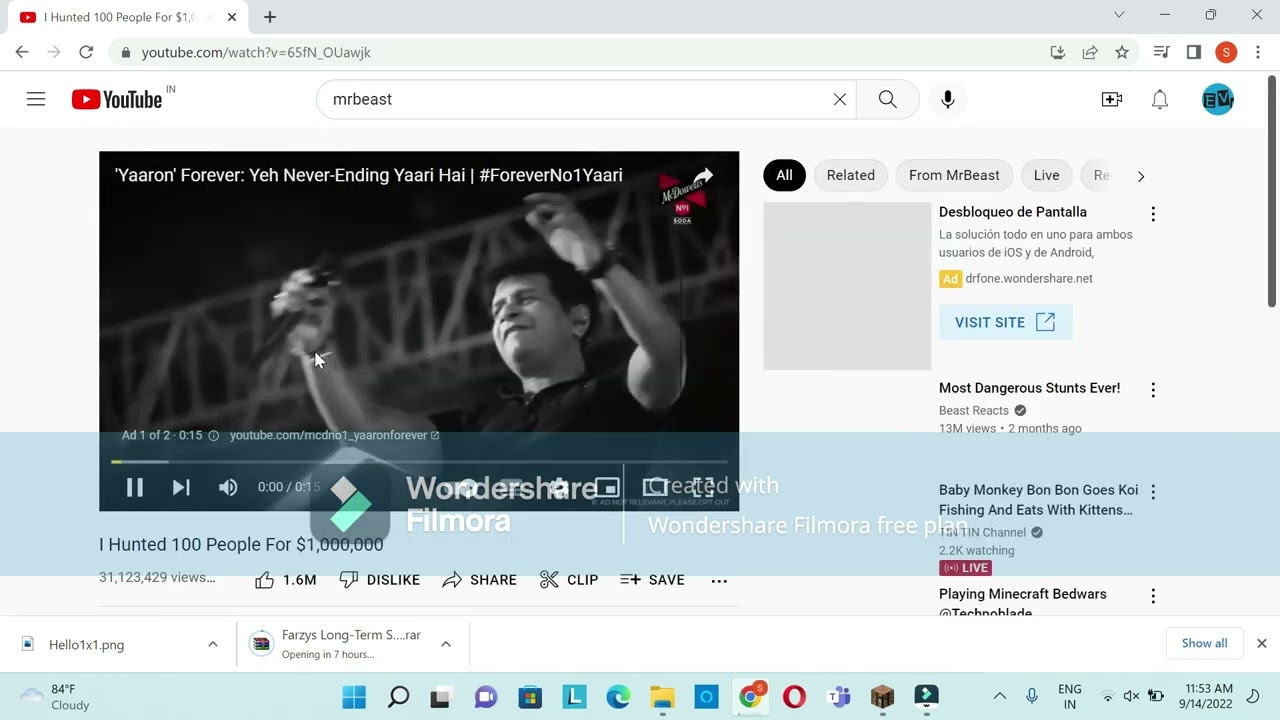
Task: Open Desbloqueo de Pantalla ad options menu
Action: (1153, 214)
